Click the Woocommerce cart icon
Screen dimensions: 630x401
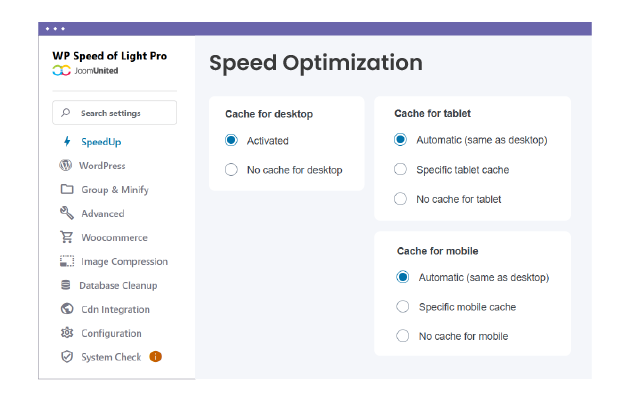67,238
